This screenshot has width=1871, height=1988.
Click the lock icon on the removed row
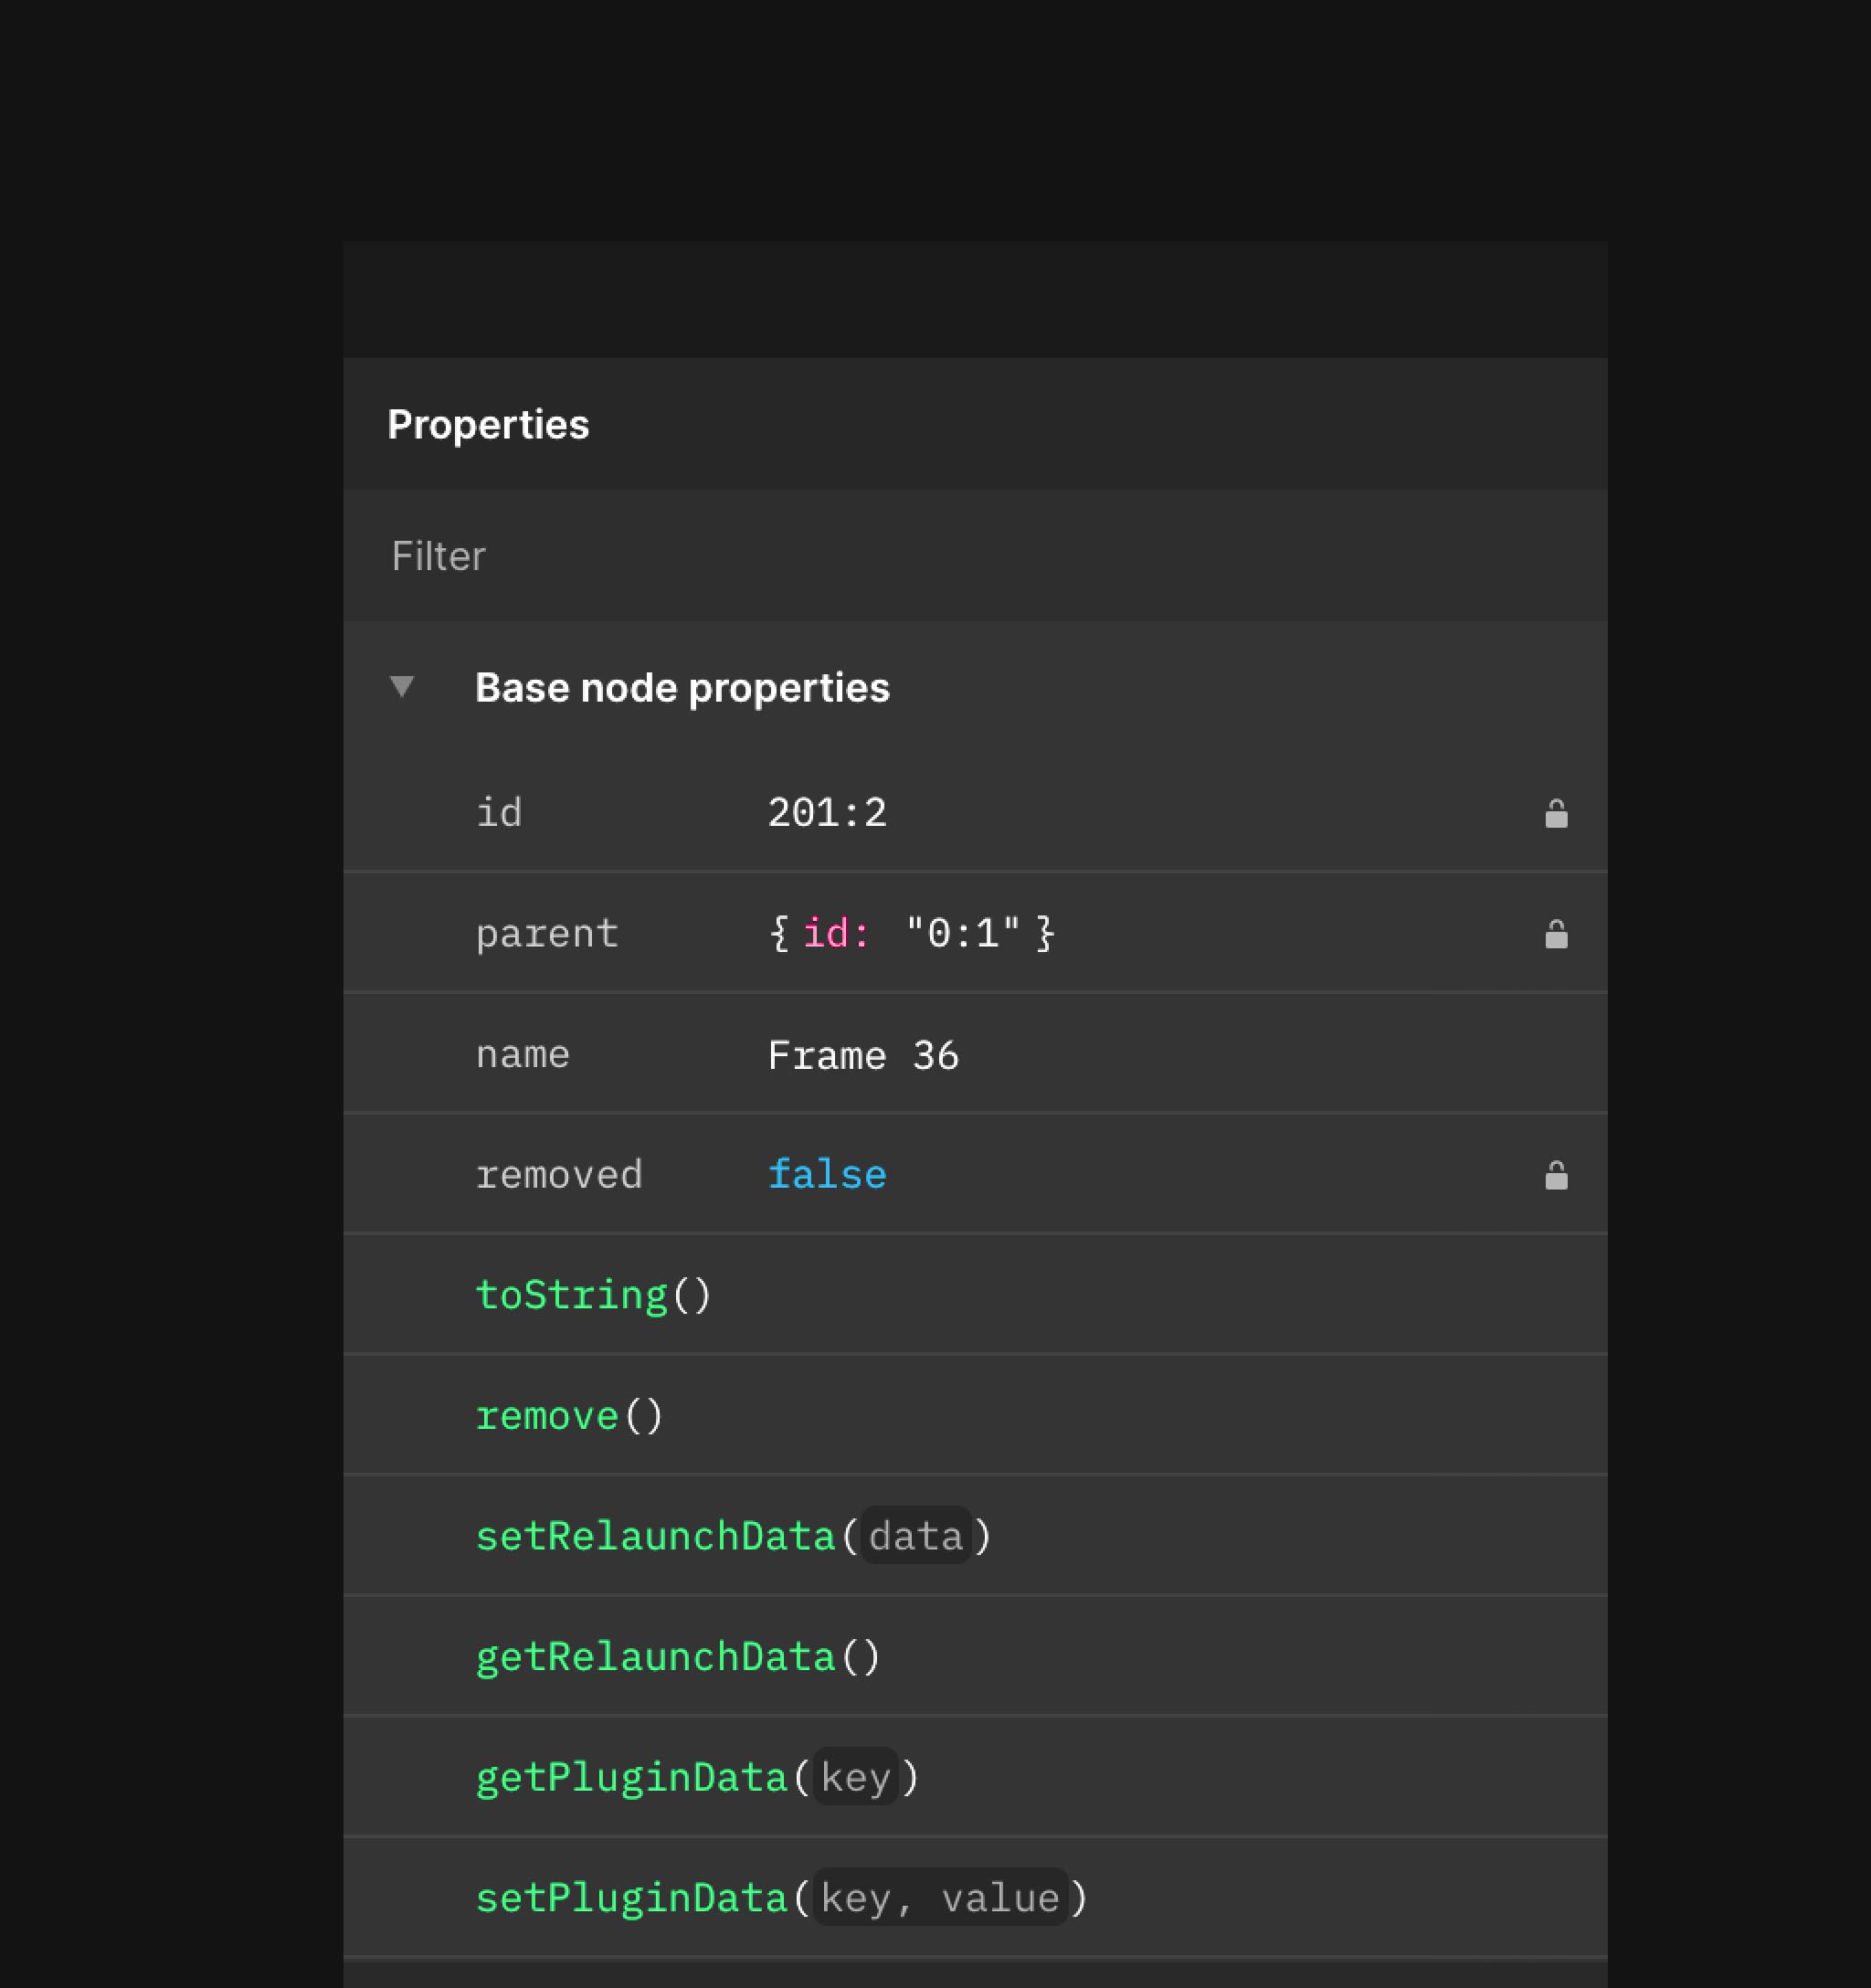[1556, 1174]
